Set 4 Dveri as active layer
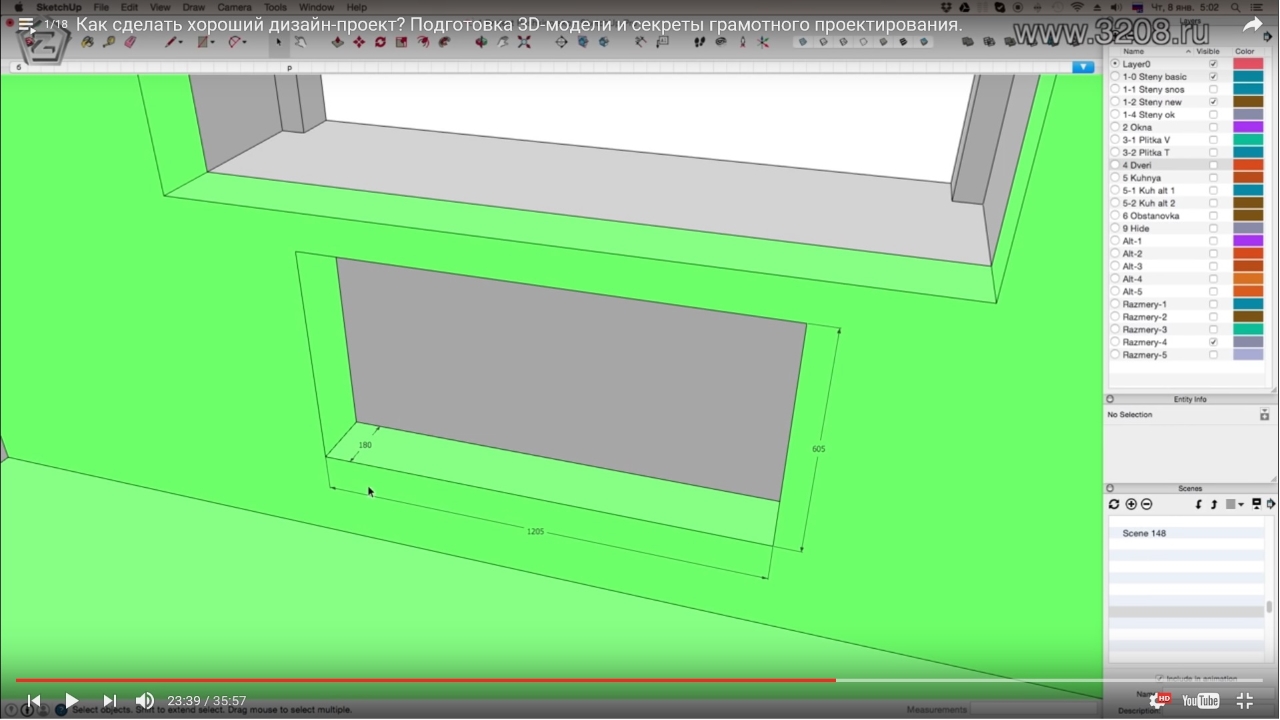The height and width of the screenshot is (720, 1280). [x=1115, y=165]
